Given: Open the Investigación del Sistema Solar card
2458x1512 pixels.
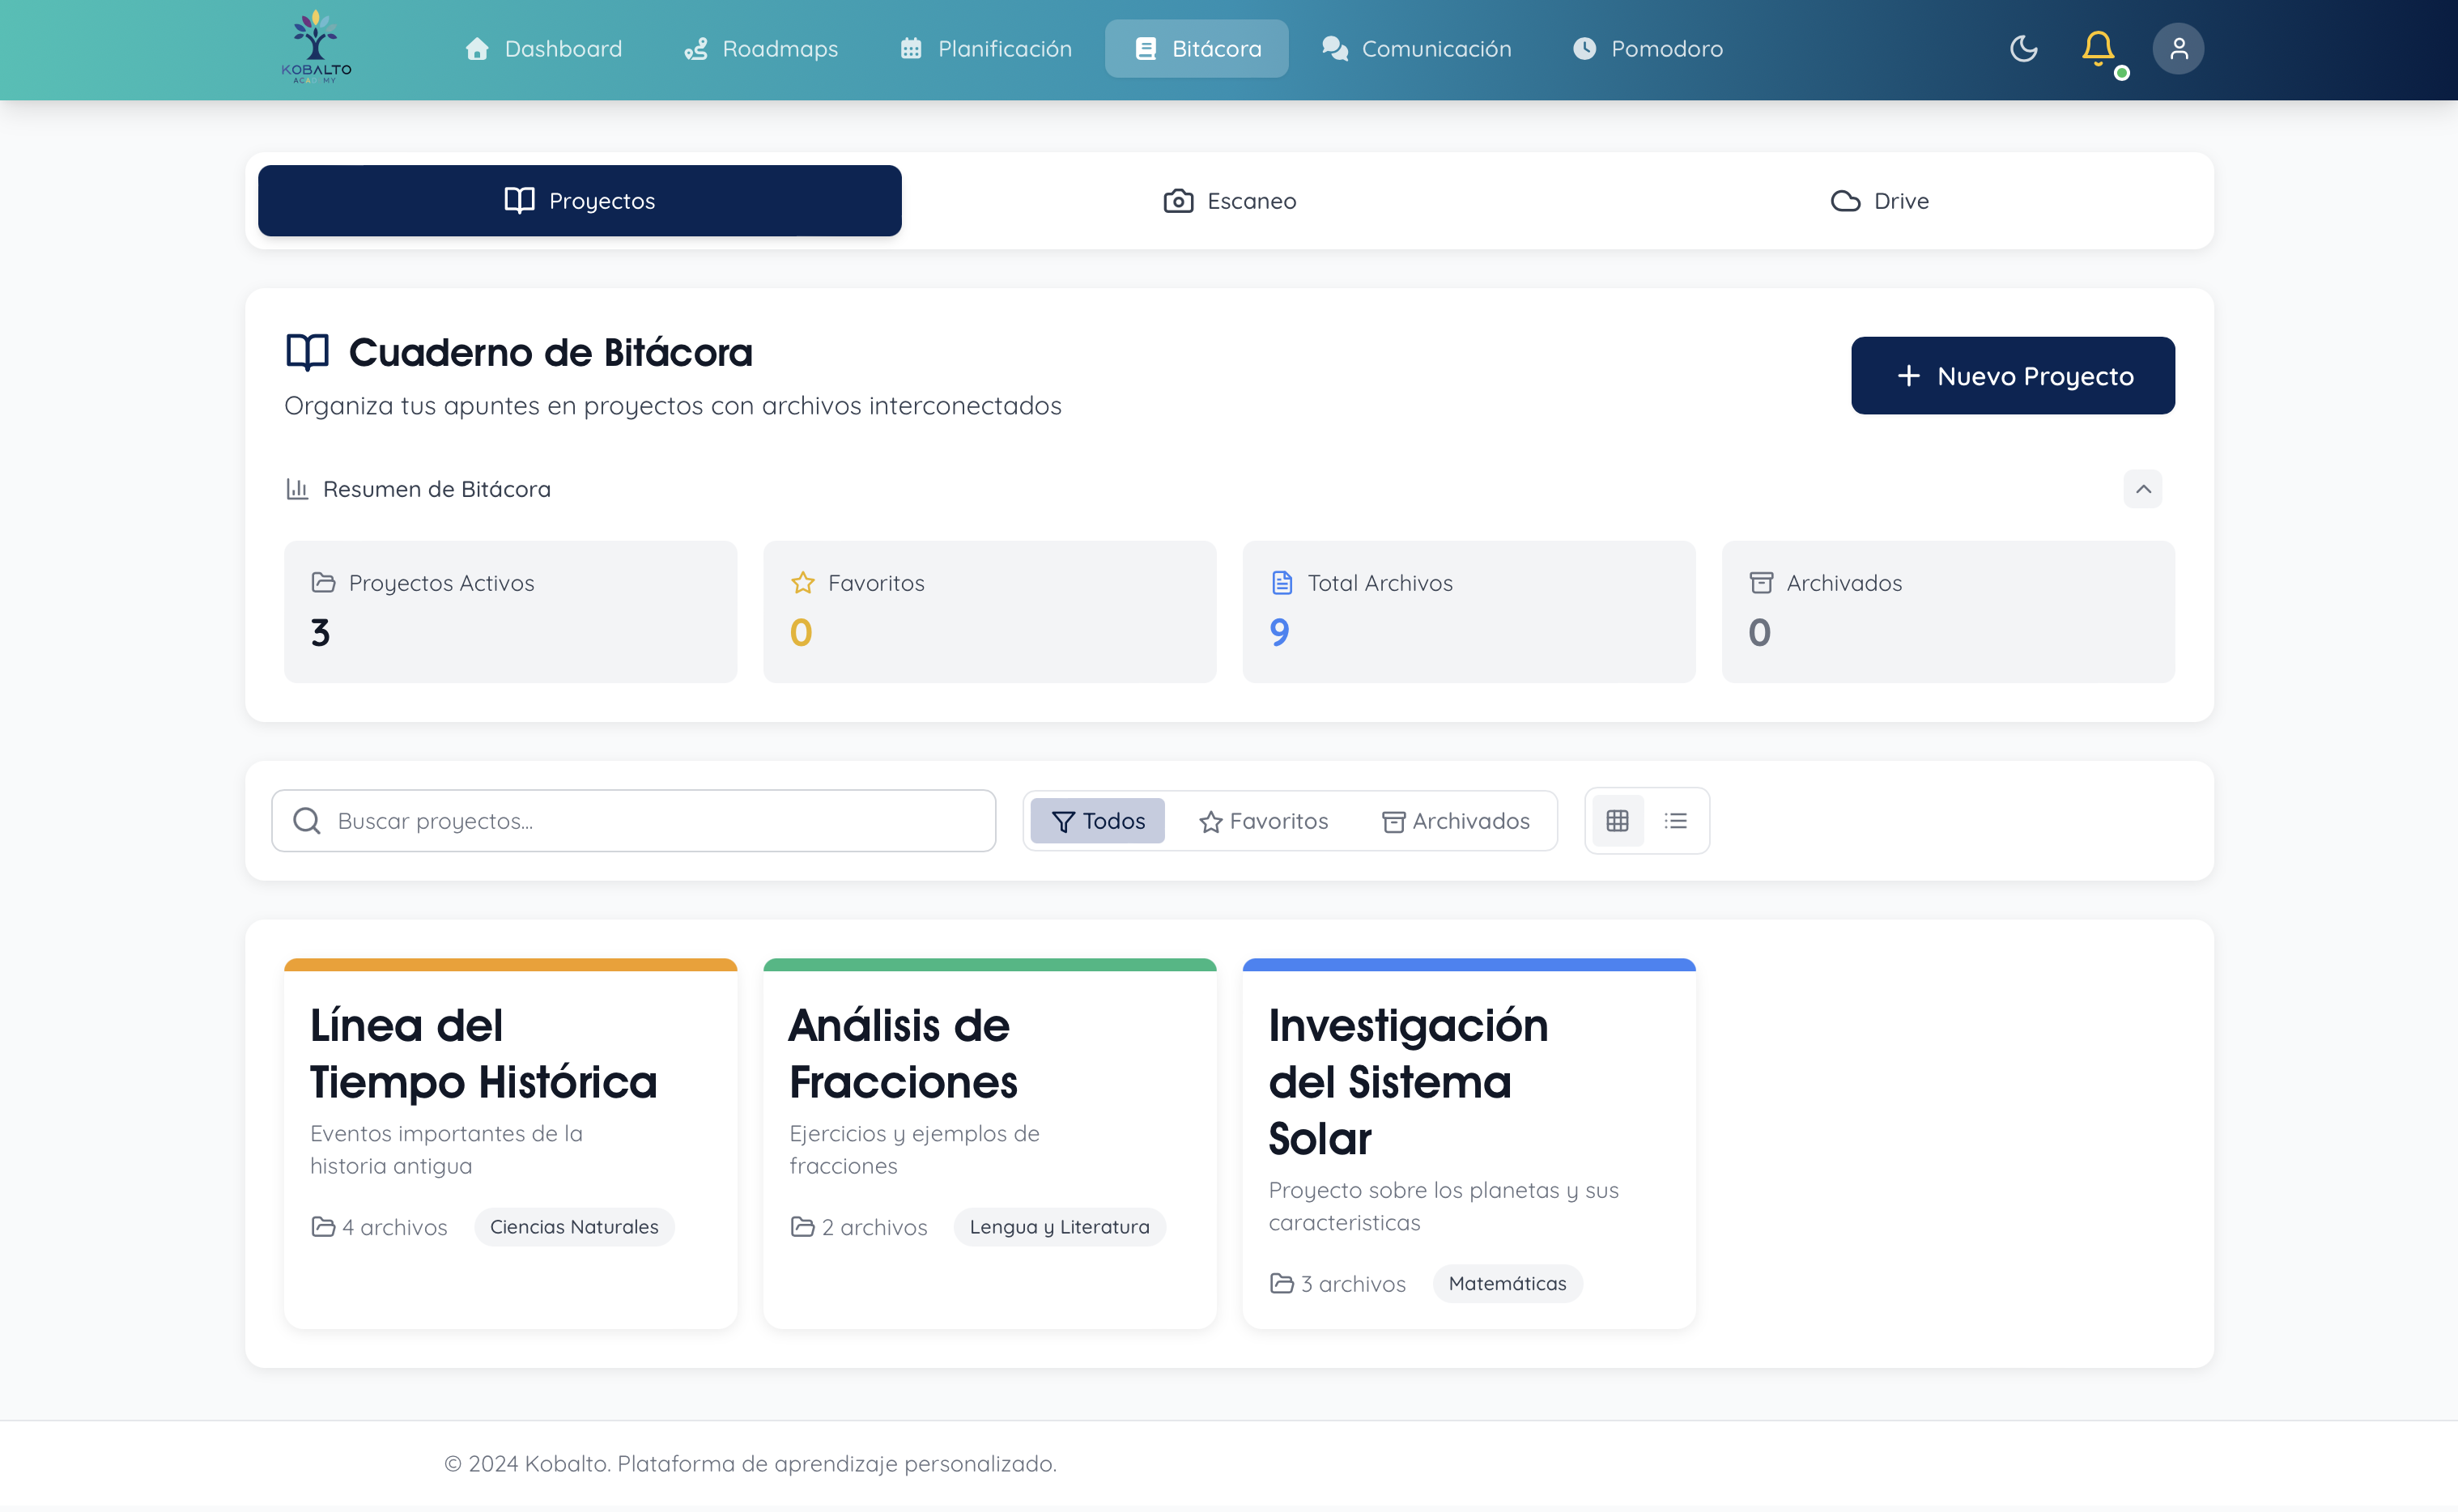Looking at the screenshot, I should 1408,1081.
